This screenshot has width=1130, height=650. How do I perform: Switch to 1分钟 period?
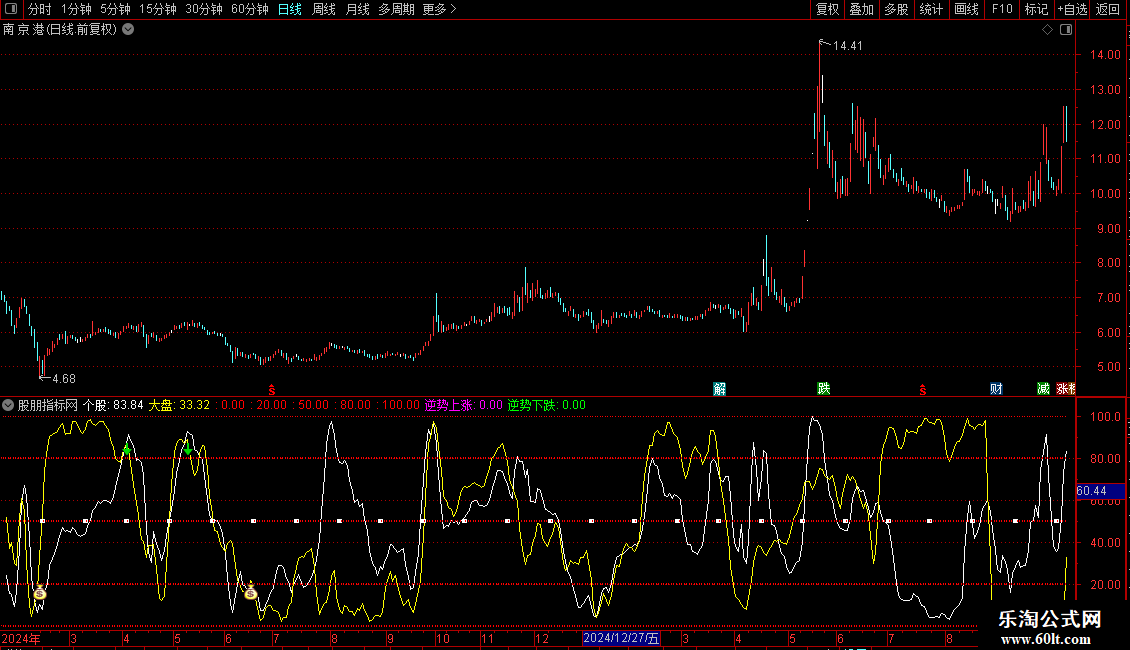click(x=76, y=9)
